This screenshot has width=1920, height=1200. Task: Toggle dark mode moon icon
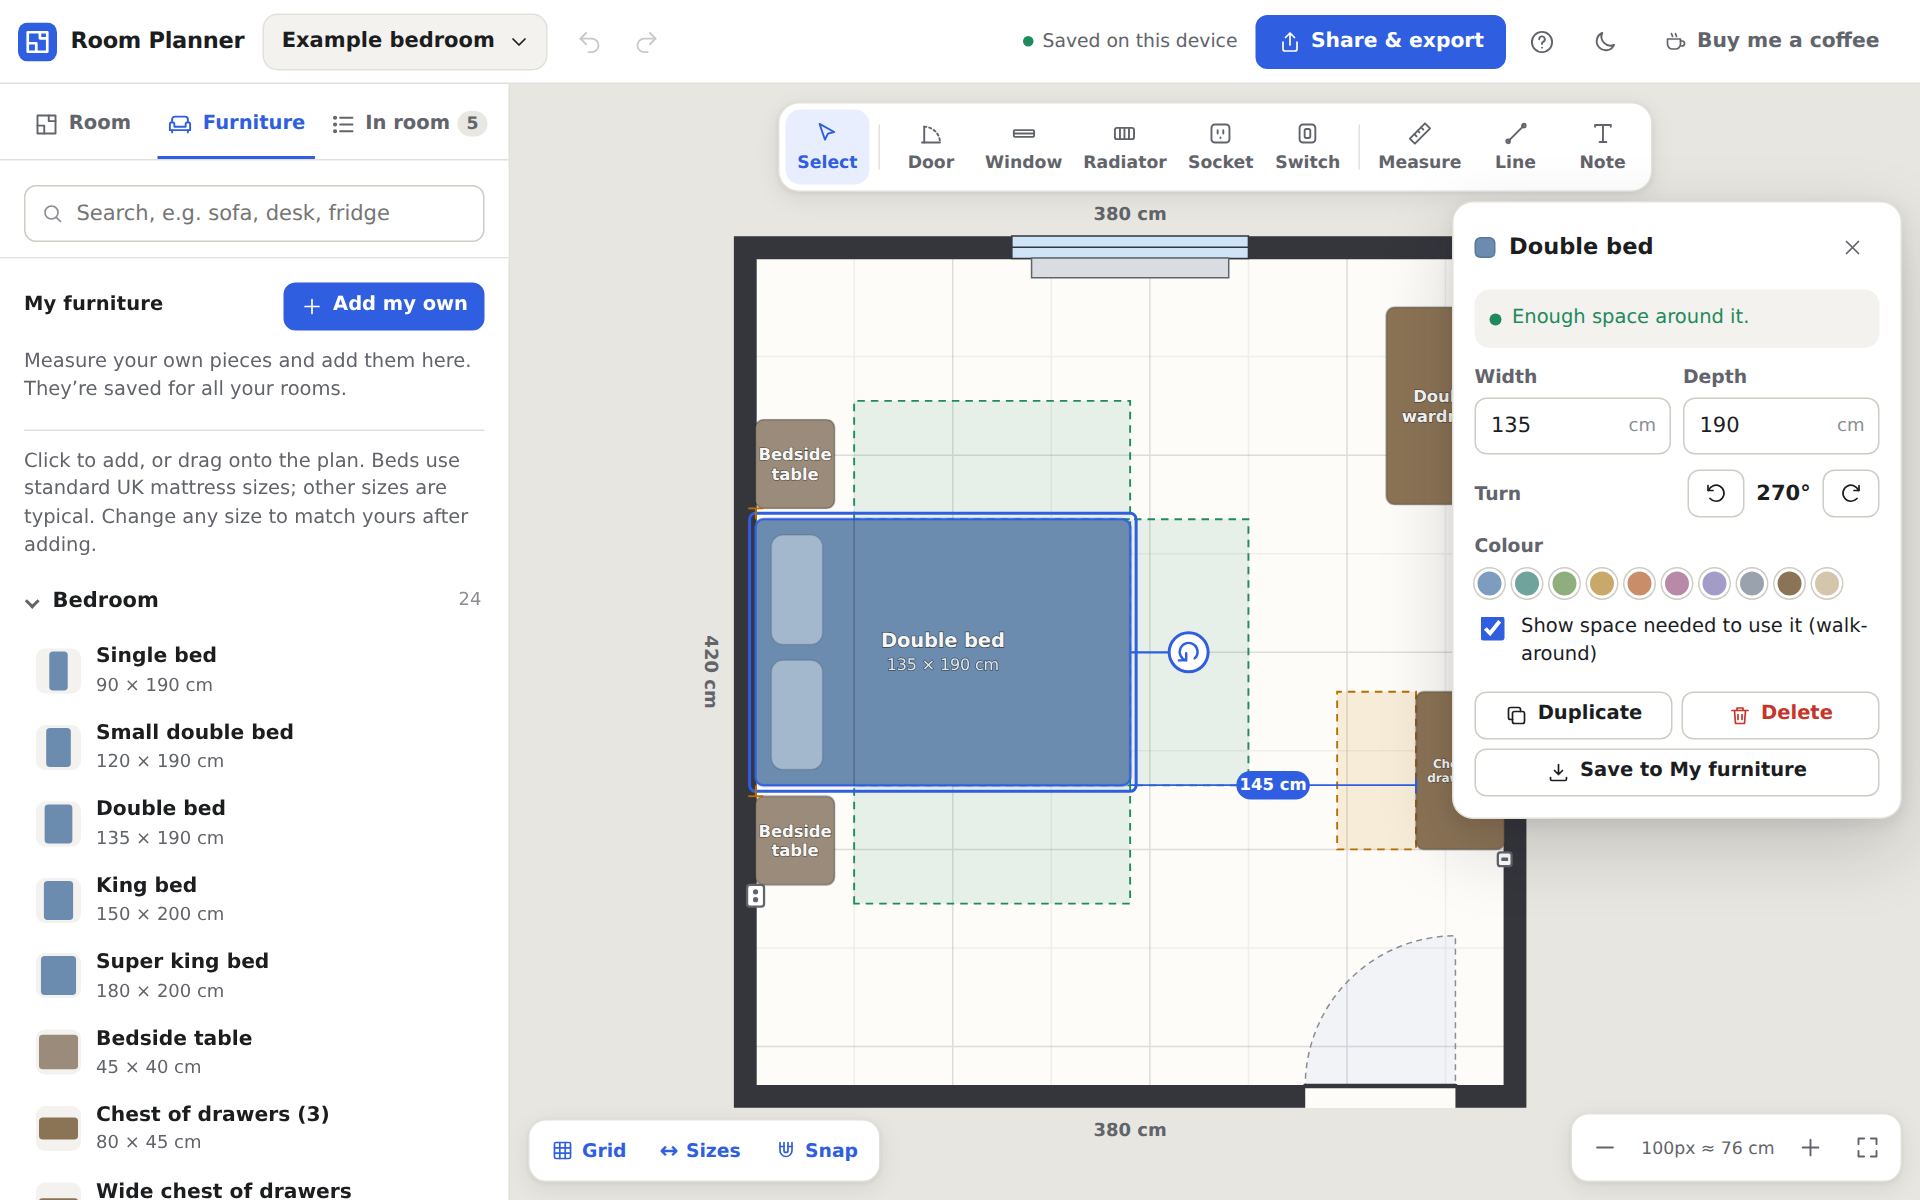click(1605, 42)
